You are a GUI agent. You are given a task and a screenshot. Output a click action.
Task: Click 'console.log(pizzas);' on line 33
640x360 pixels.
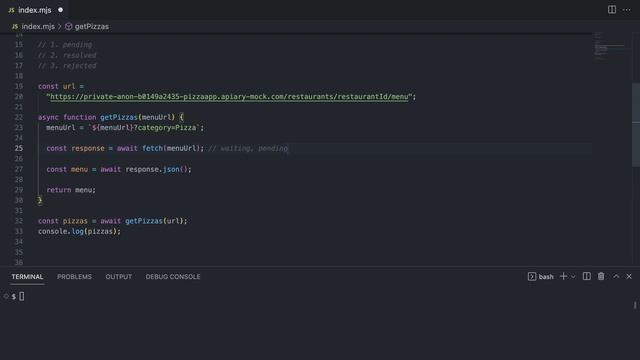coord(80,231)
